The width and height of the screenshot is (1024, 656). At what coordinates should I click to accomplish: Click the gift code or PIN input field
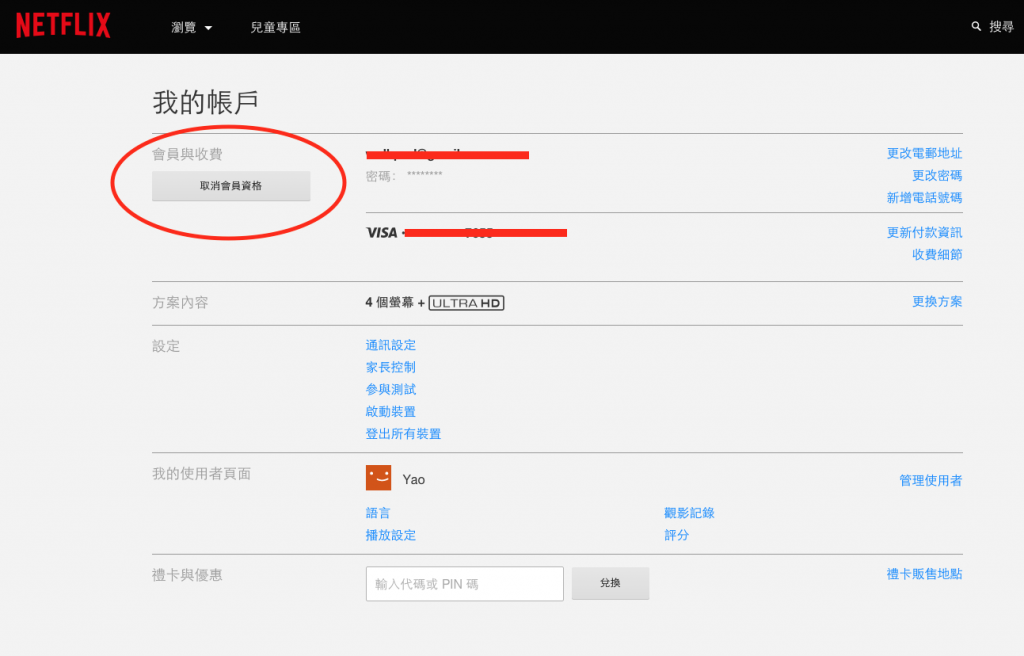pyautogui.click(x=464, y=583)
